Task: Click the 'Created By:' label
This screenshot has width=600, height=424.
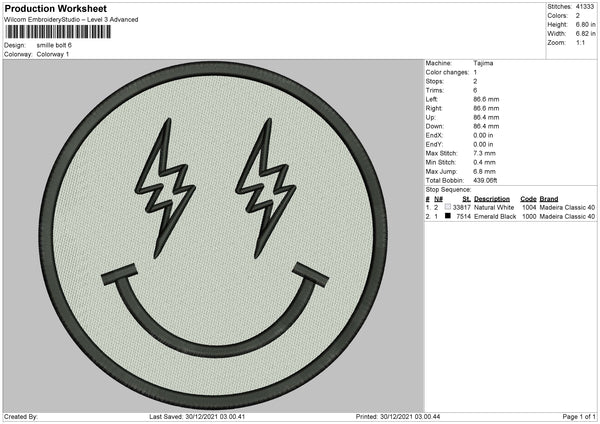Action: click(x=21, y=417)
